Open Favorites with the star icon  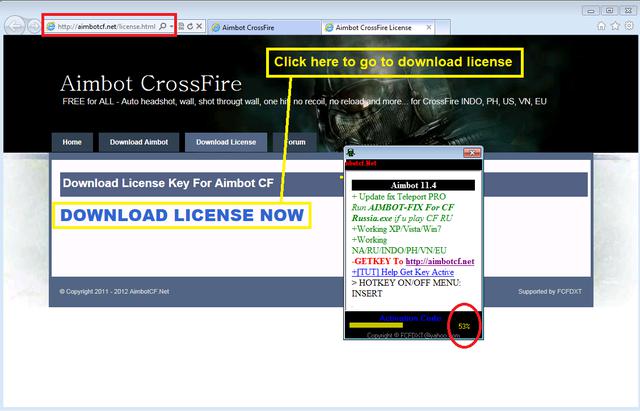click(615, 26)
